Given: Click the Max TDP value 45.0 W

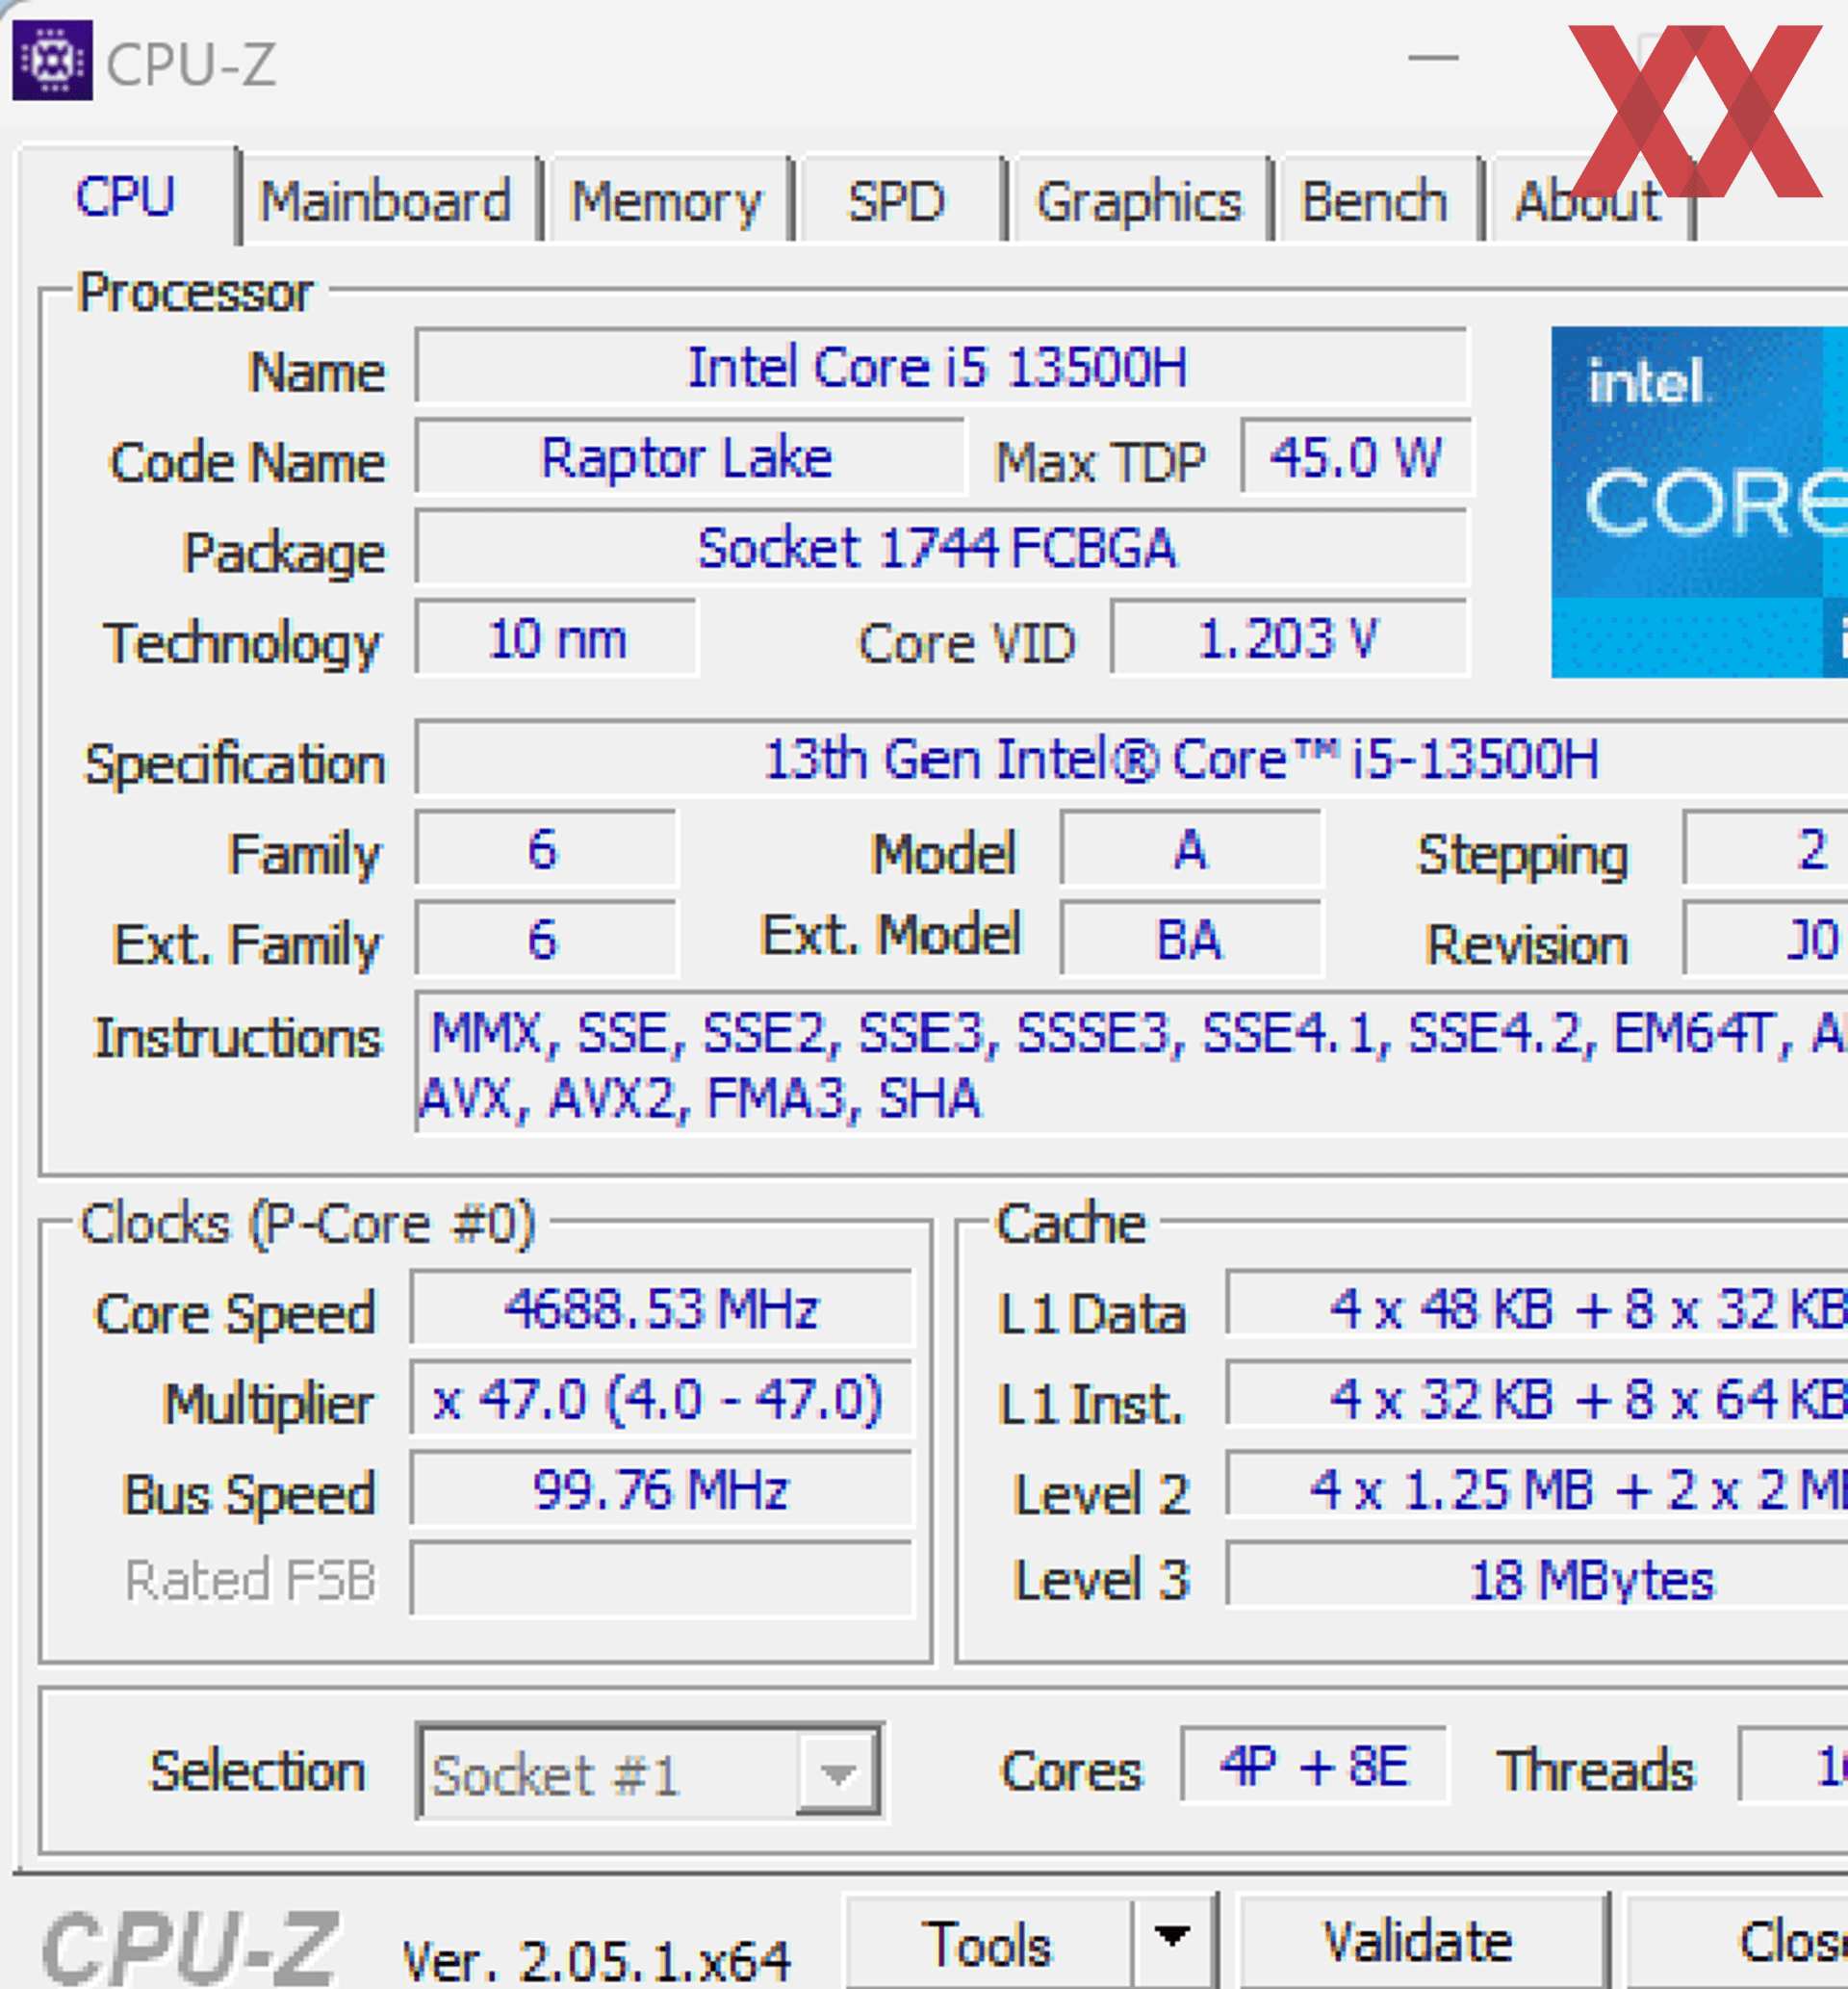Looking at the screenshot, I should click(1356, 458).
